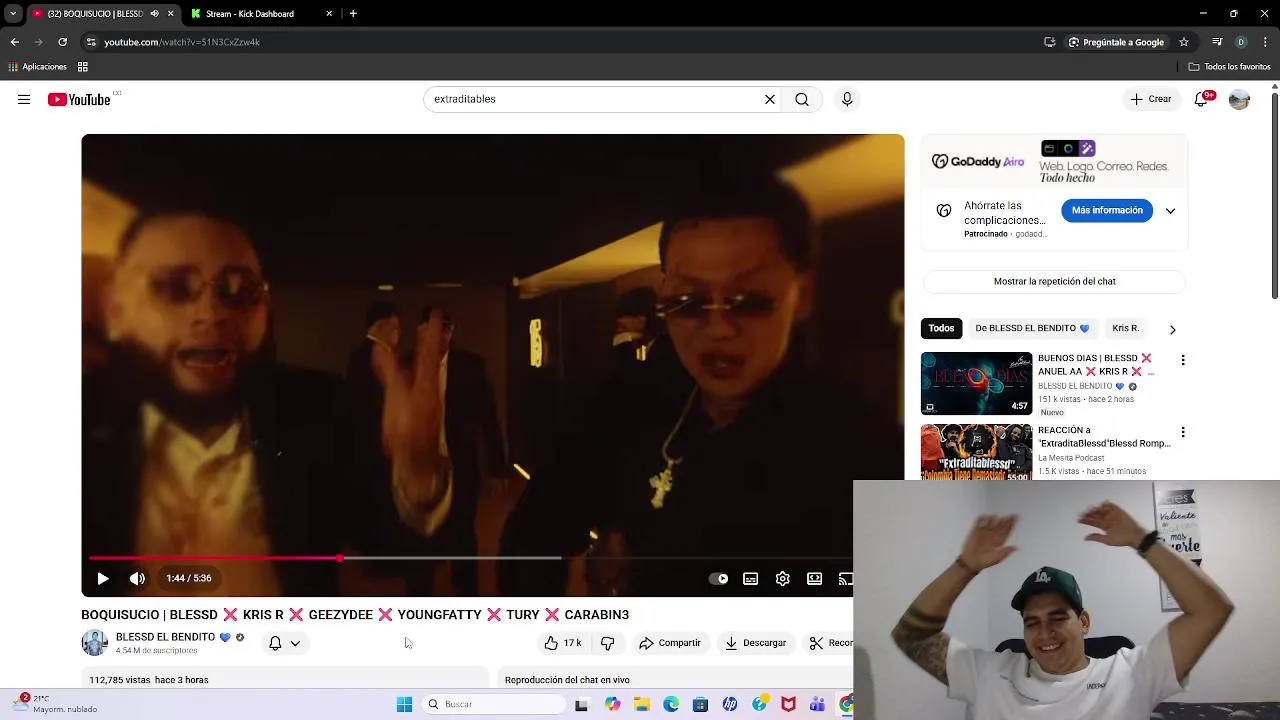Click Pregúntale a Google lens button
The height and width of the screenshot is (720, 1280).
coord(1116,42)
